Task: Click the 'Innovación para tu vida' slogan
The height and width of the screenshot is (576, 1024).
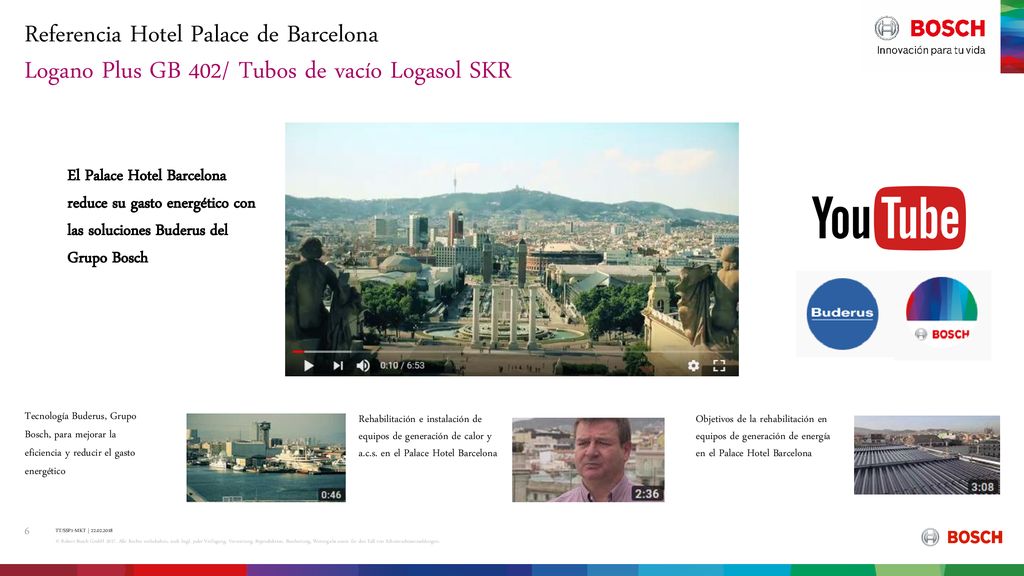Action: [x=931, y=50]
